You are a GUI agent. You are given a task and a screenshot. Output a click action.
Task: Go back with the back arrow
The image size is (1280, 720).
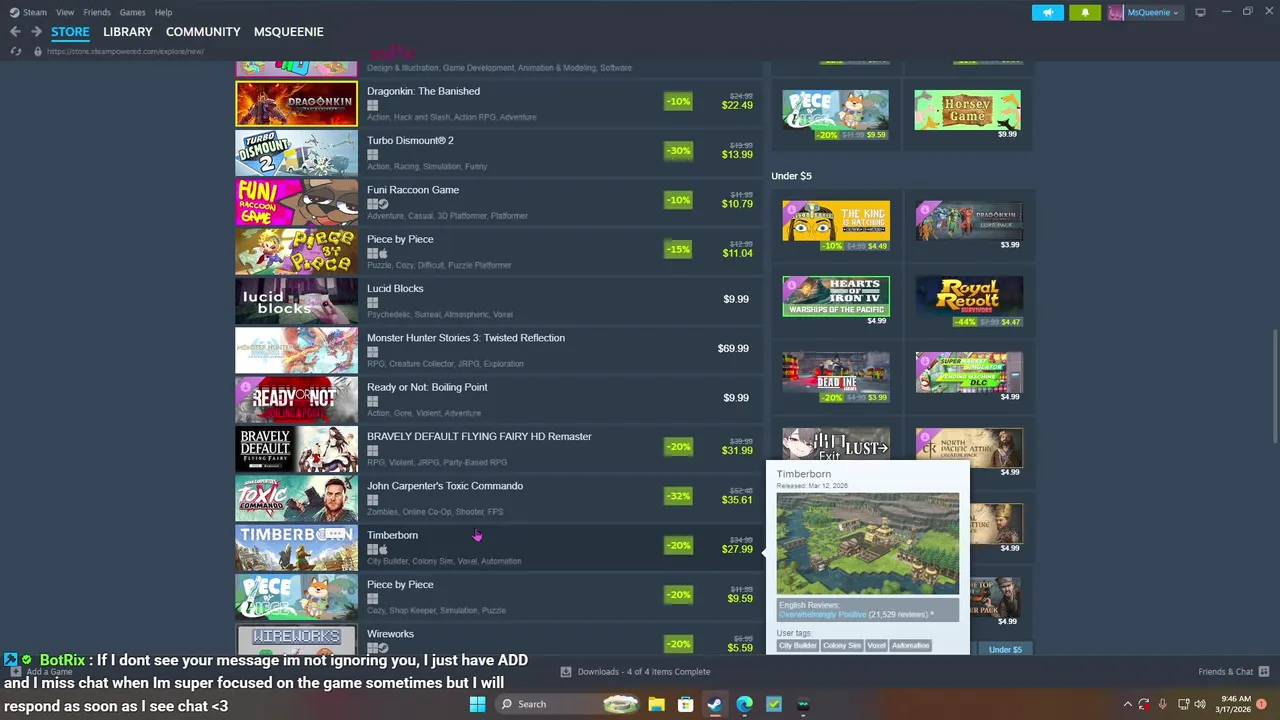click(15, 32)
